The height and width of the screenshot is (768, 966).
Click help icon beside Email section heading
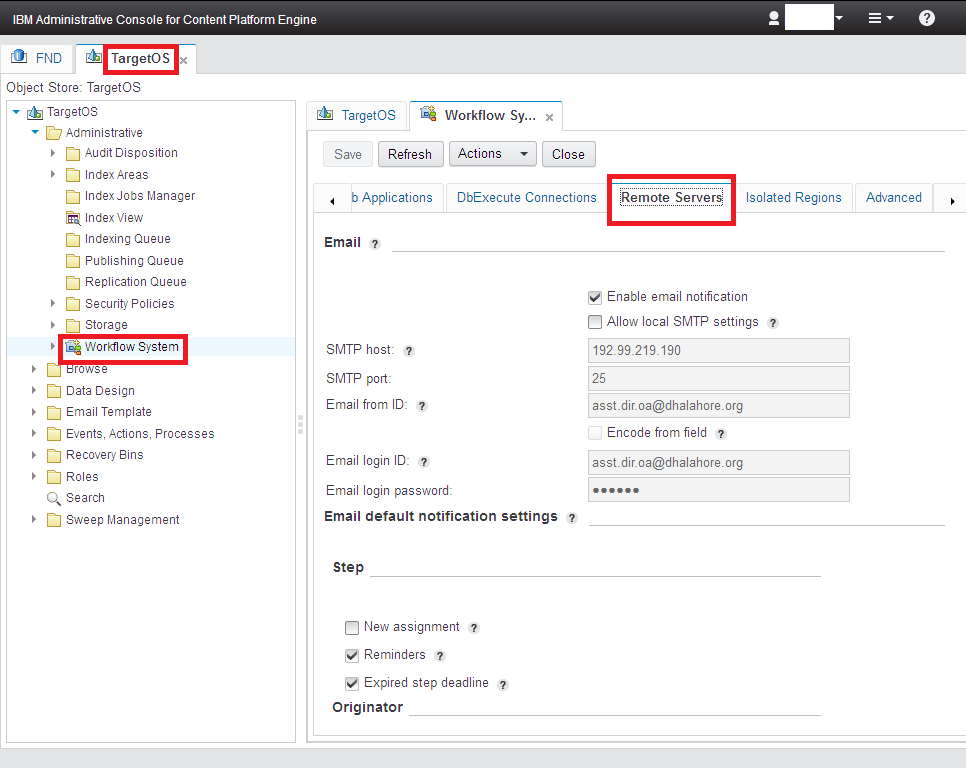point(375,242)
